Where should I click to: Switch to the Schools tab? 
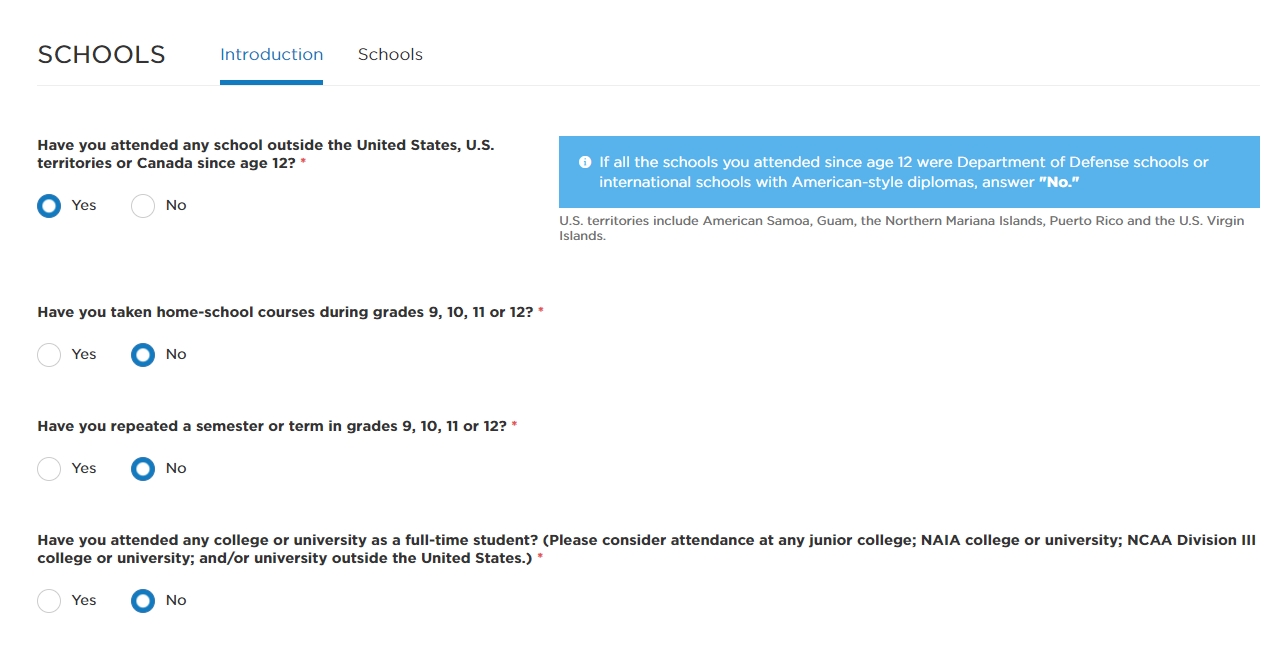(390, 55)
